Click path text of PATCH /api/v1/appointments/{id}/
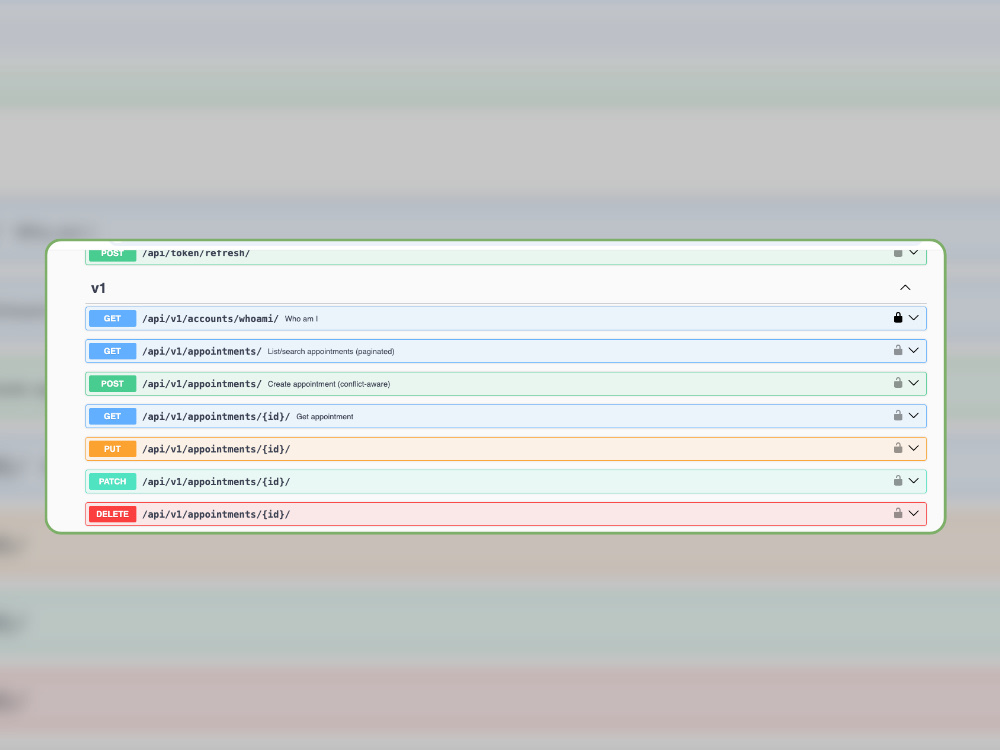Screen dimensions: 1000x750 (x=216, y=481)
